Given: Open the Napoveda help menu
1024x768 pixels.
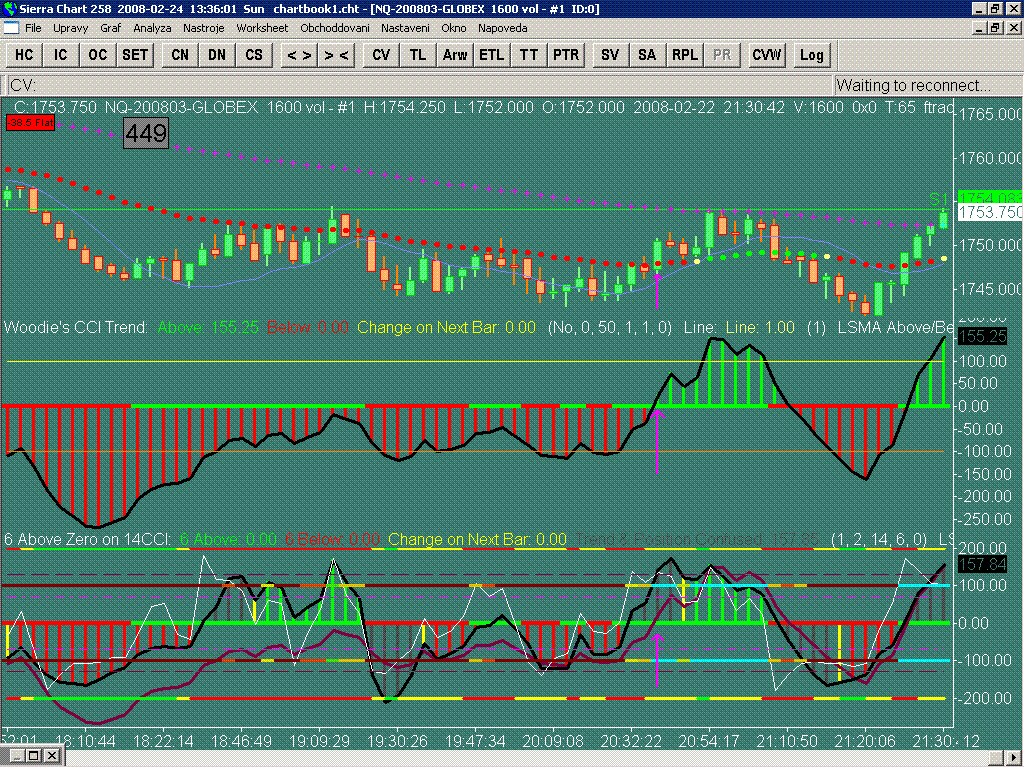Looking at the screenshot, I should click(x=503, y=28).
